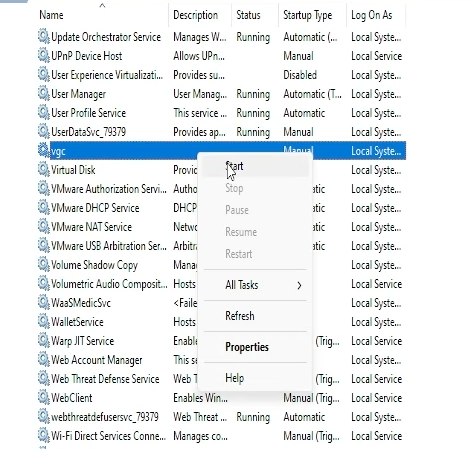Screen dimensions: 471x449
Task: Select the User Profile Service name
Action: tap(88, 113)
